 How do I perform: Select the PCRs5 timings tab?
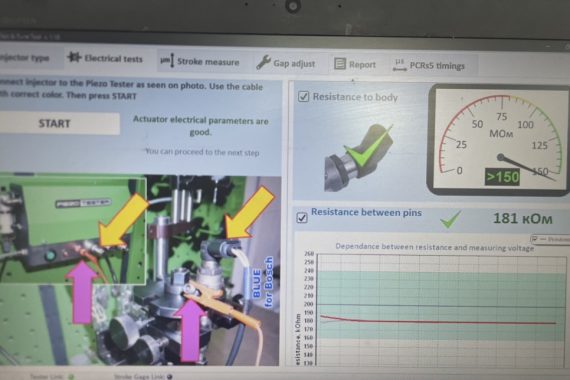(x=429, y=65)
